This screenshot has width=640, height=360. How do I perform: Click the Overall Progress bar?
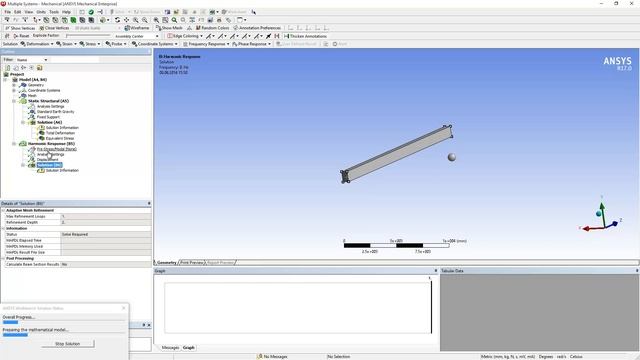coord(64,322)
